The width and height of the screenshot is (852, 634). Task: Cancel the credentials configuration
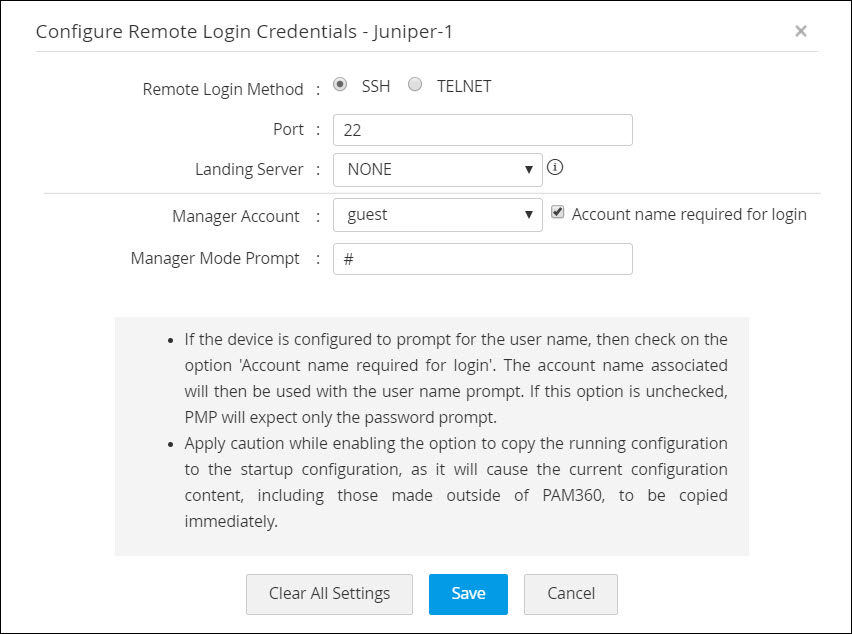point(571,593)
